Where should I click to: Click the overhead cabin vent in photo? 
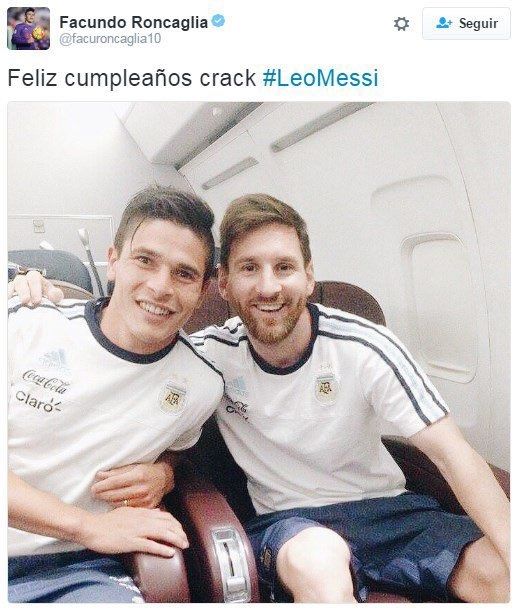319,126
